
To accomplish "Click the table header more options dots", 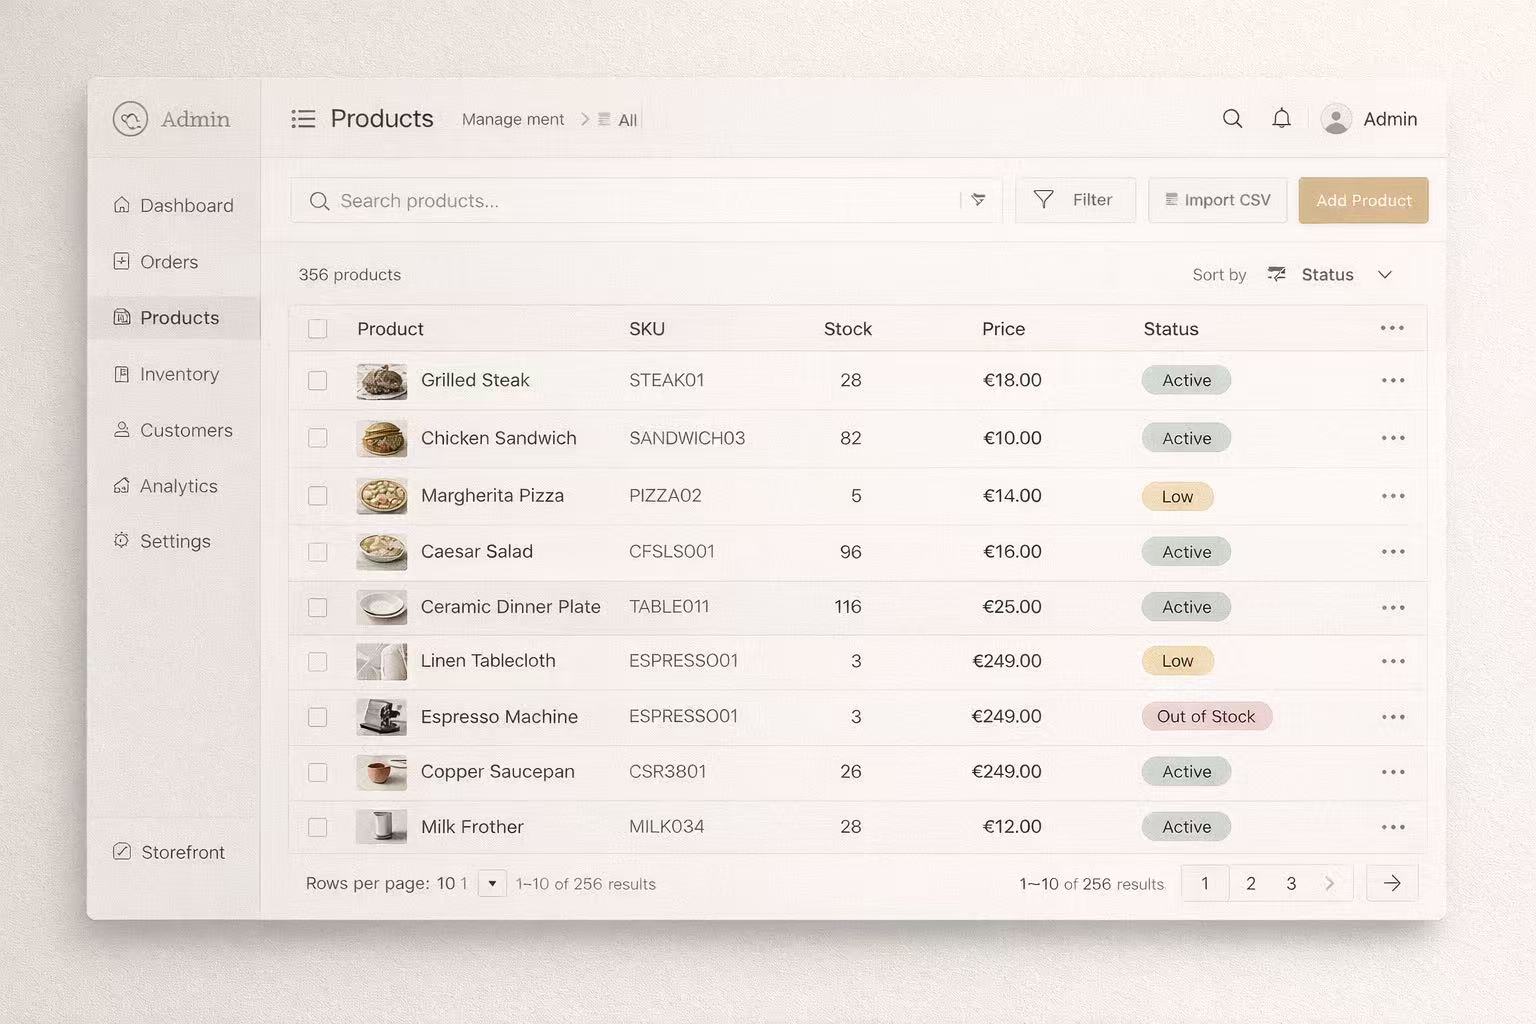I will [1391, 328].
